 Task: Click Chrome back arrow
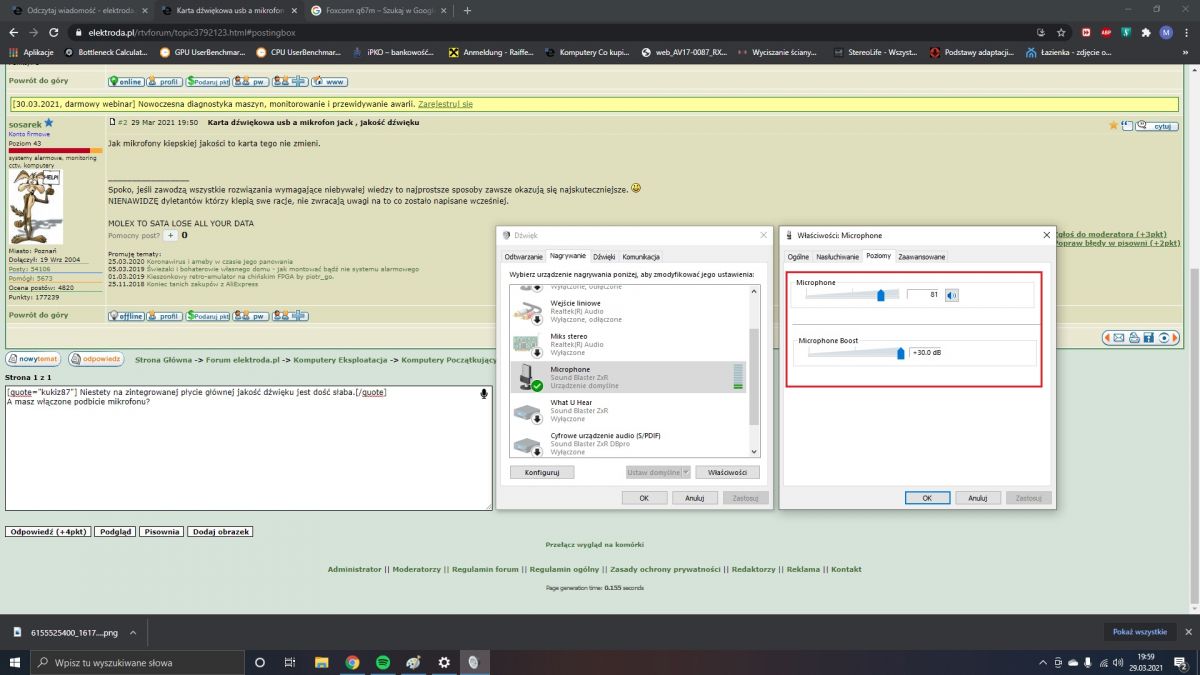pos(14,32)
